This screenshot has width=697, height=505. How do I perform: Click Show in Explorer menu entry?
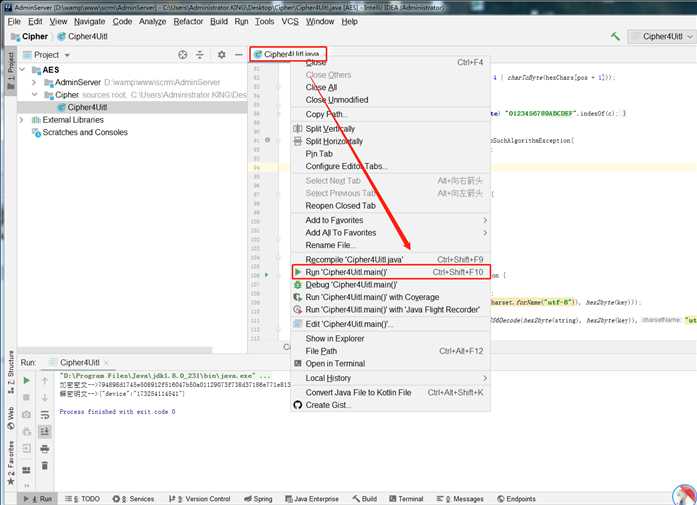[x=391, y=338]
